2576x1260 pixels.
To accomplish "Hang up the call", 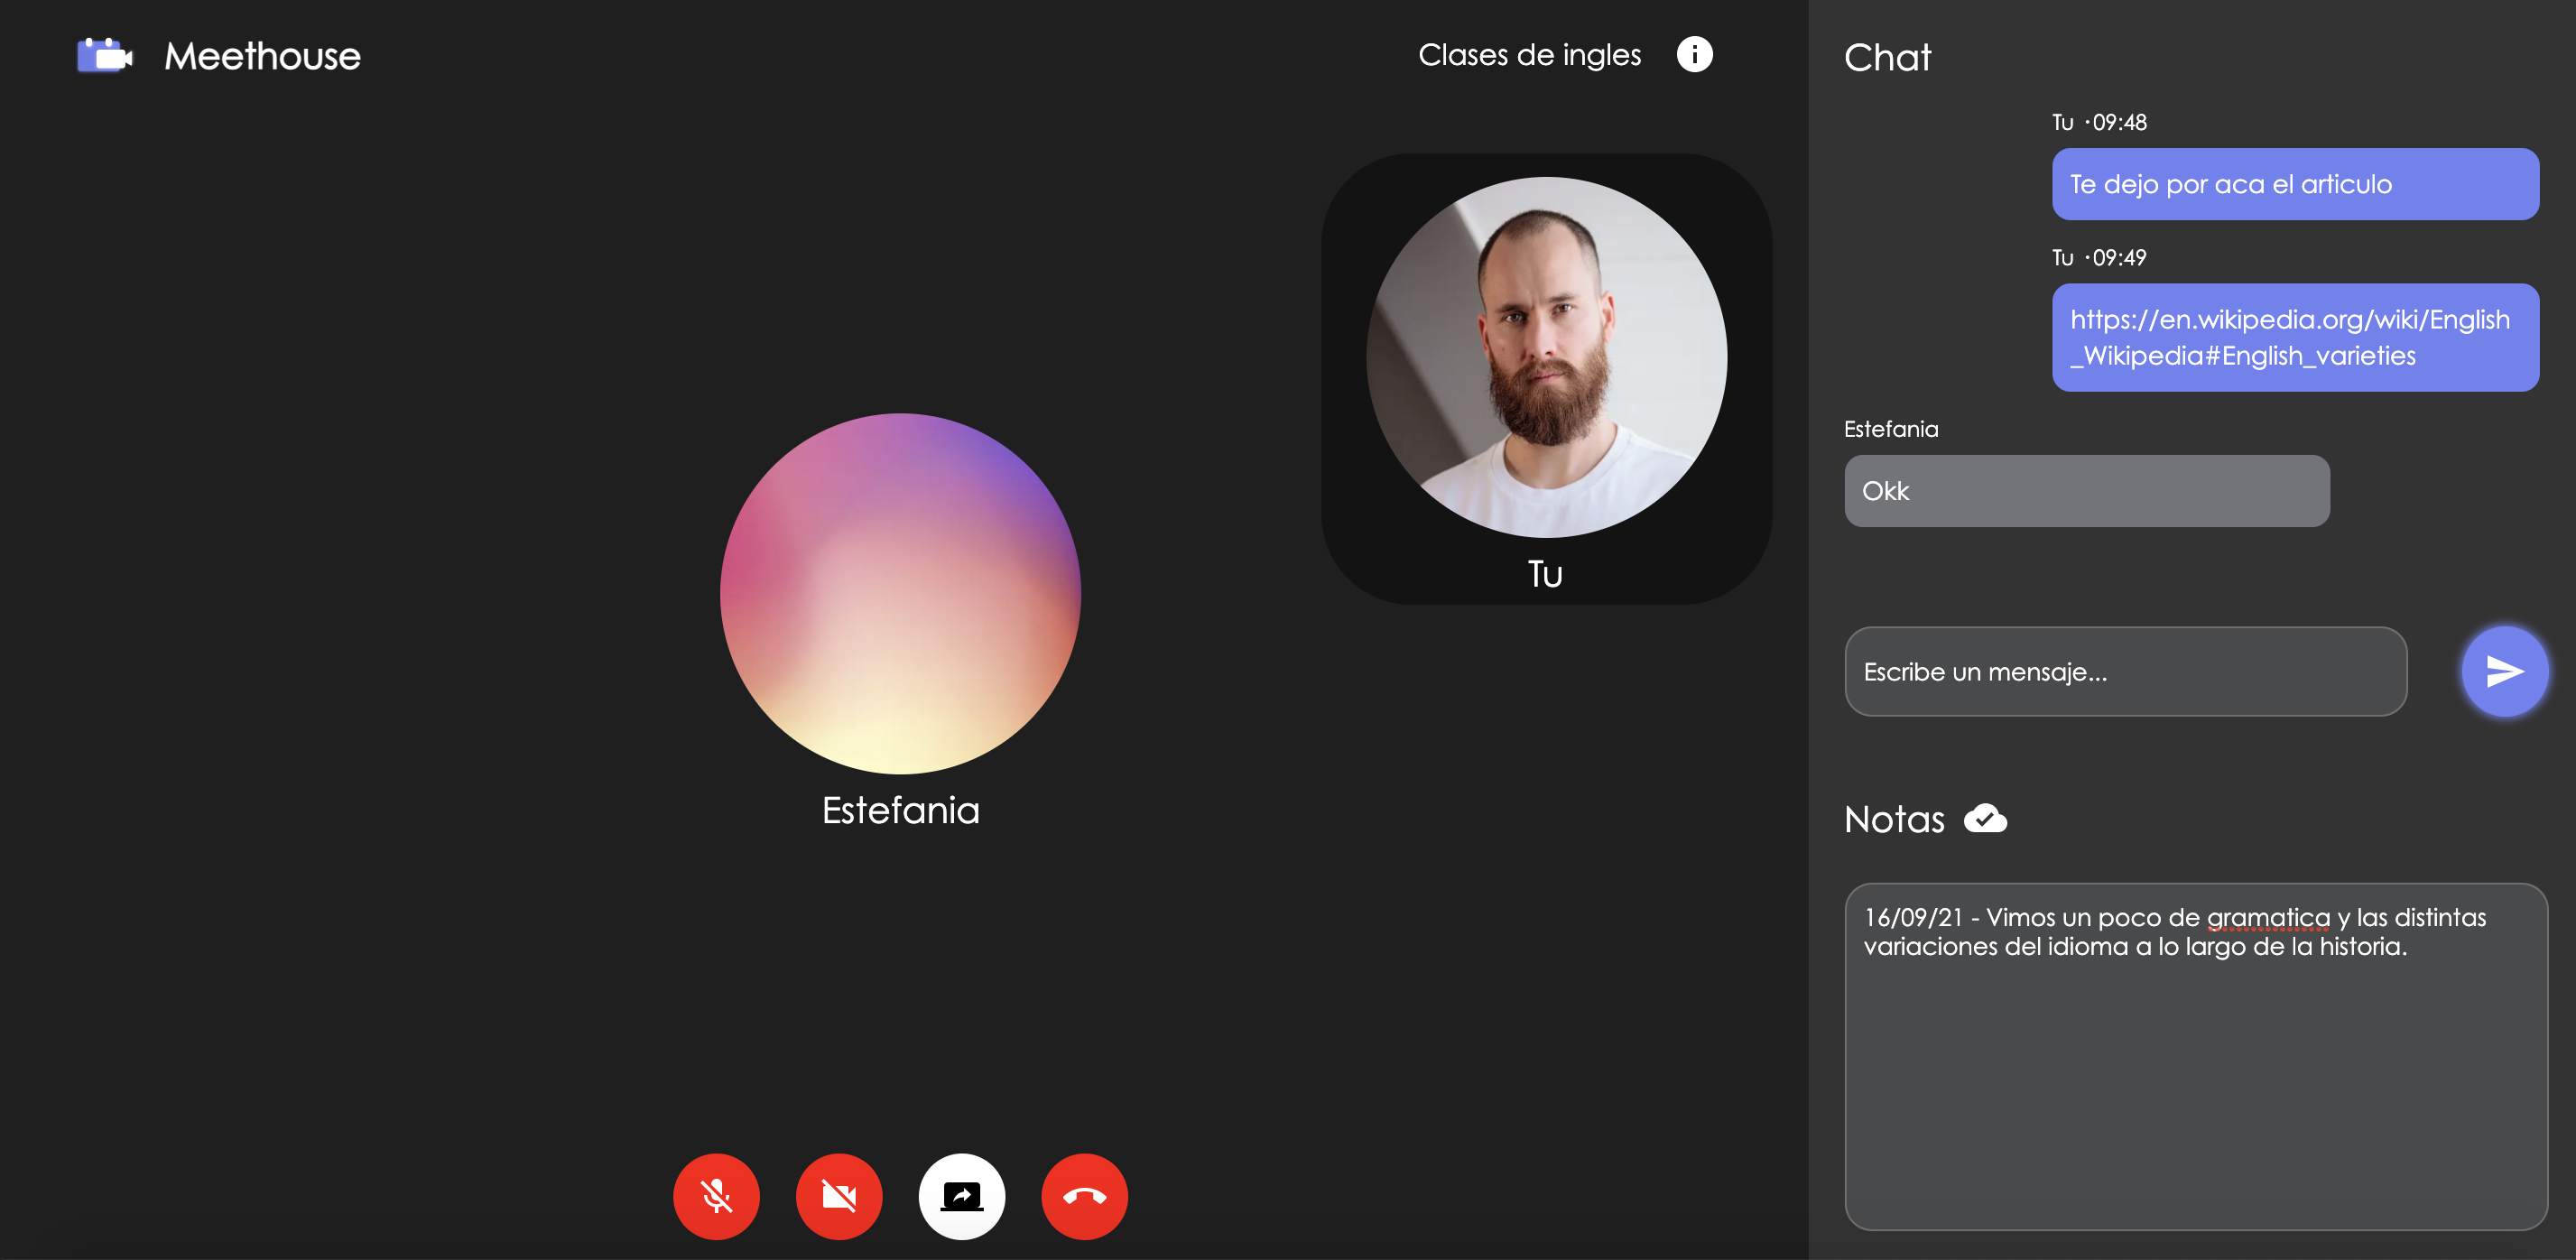I will tap(1084, 1196).
